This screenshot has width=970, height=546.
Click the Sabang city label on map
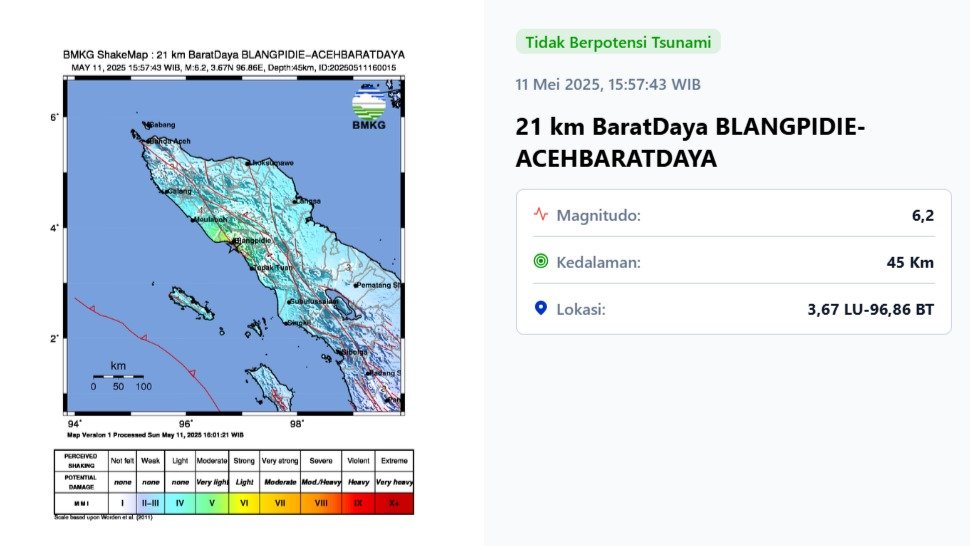coord(162,125)
